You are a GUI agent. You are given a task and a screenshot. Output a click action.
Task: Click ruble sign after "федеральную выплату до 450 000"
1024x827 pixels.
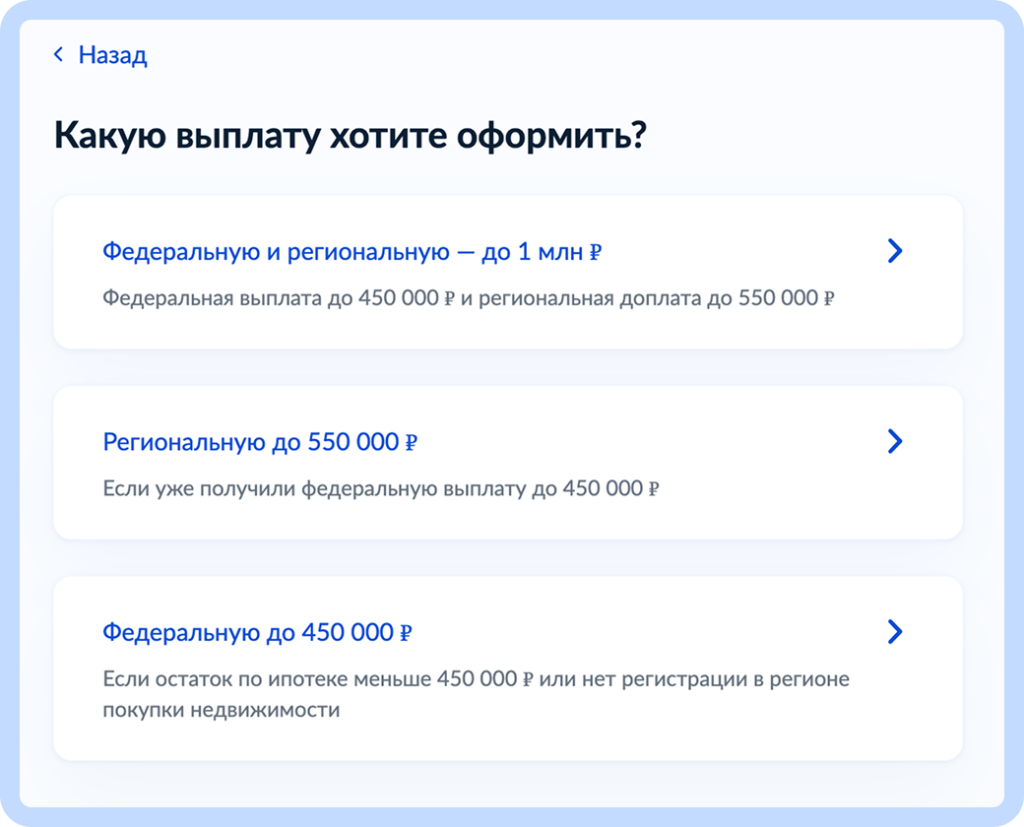[654, 490]
